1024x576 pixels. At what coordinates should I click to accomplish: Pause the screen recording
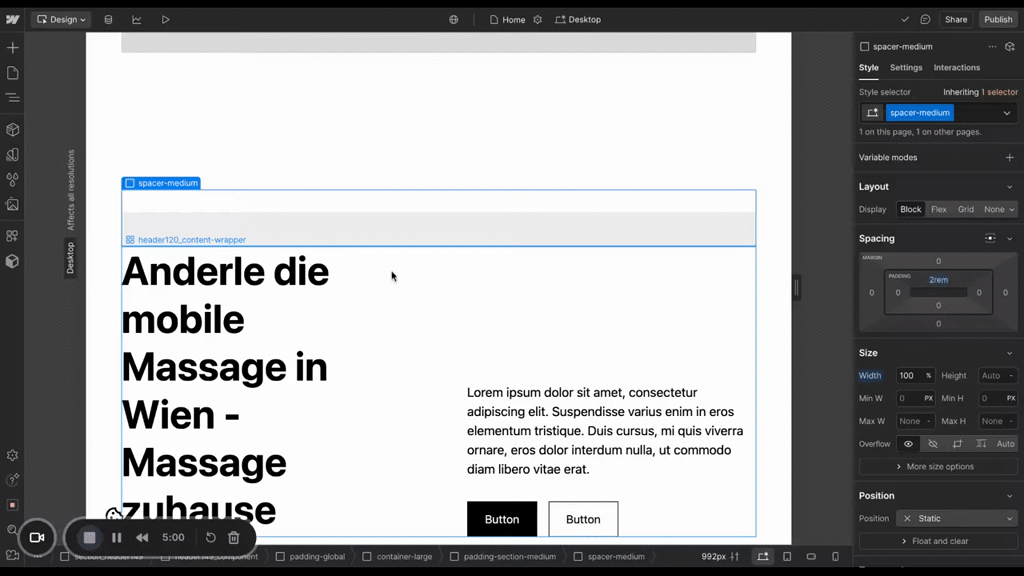click(x=117, y=538)
